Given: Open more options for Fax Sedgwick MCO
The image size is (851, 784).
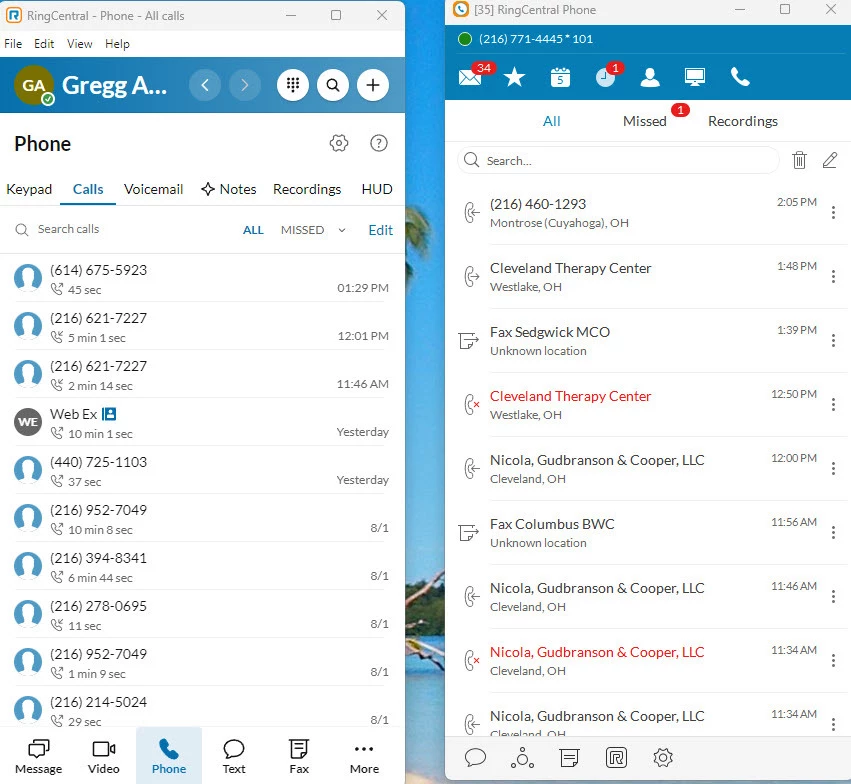Looking at the screenshot, I should (833, 341).
